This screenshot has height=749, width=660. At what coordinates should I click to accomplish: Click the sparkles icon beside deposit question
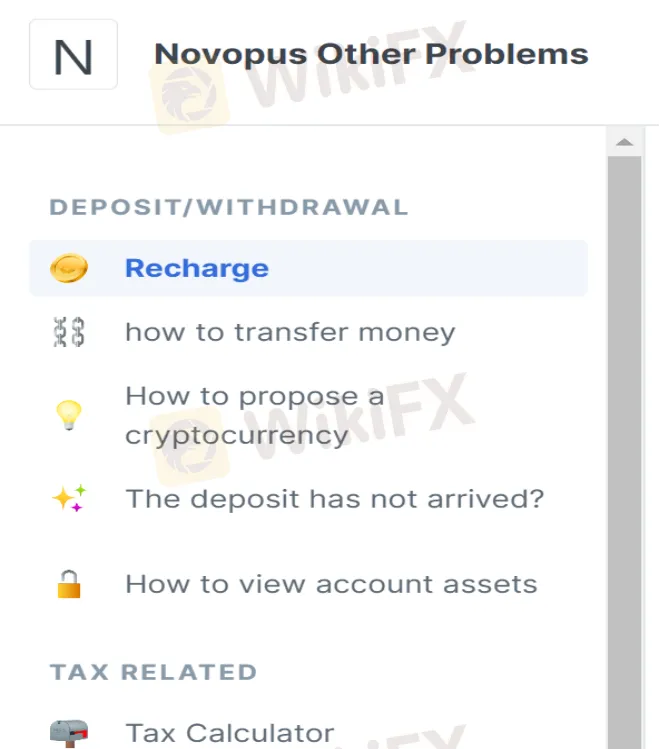[x=69, y=498]
